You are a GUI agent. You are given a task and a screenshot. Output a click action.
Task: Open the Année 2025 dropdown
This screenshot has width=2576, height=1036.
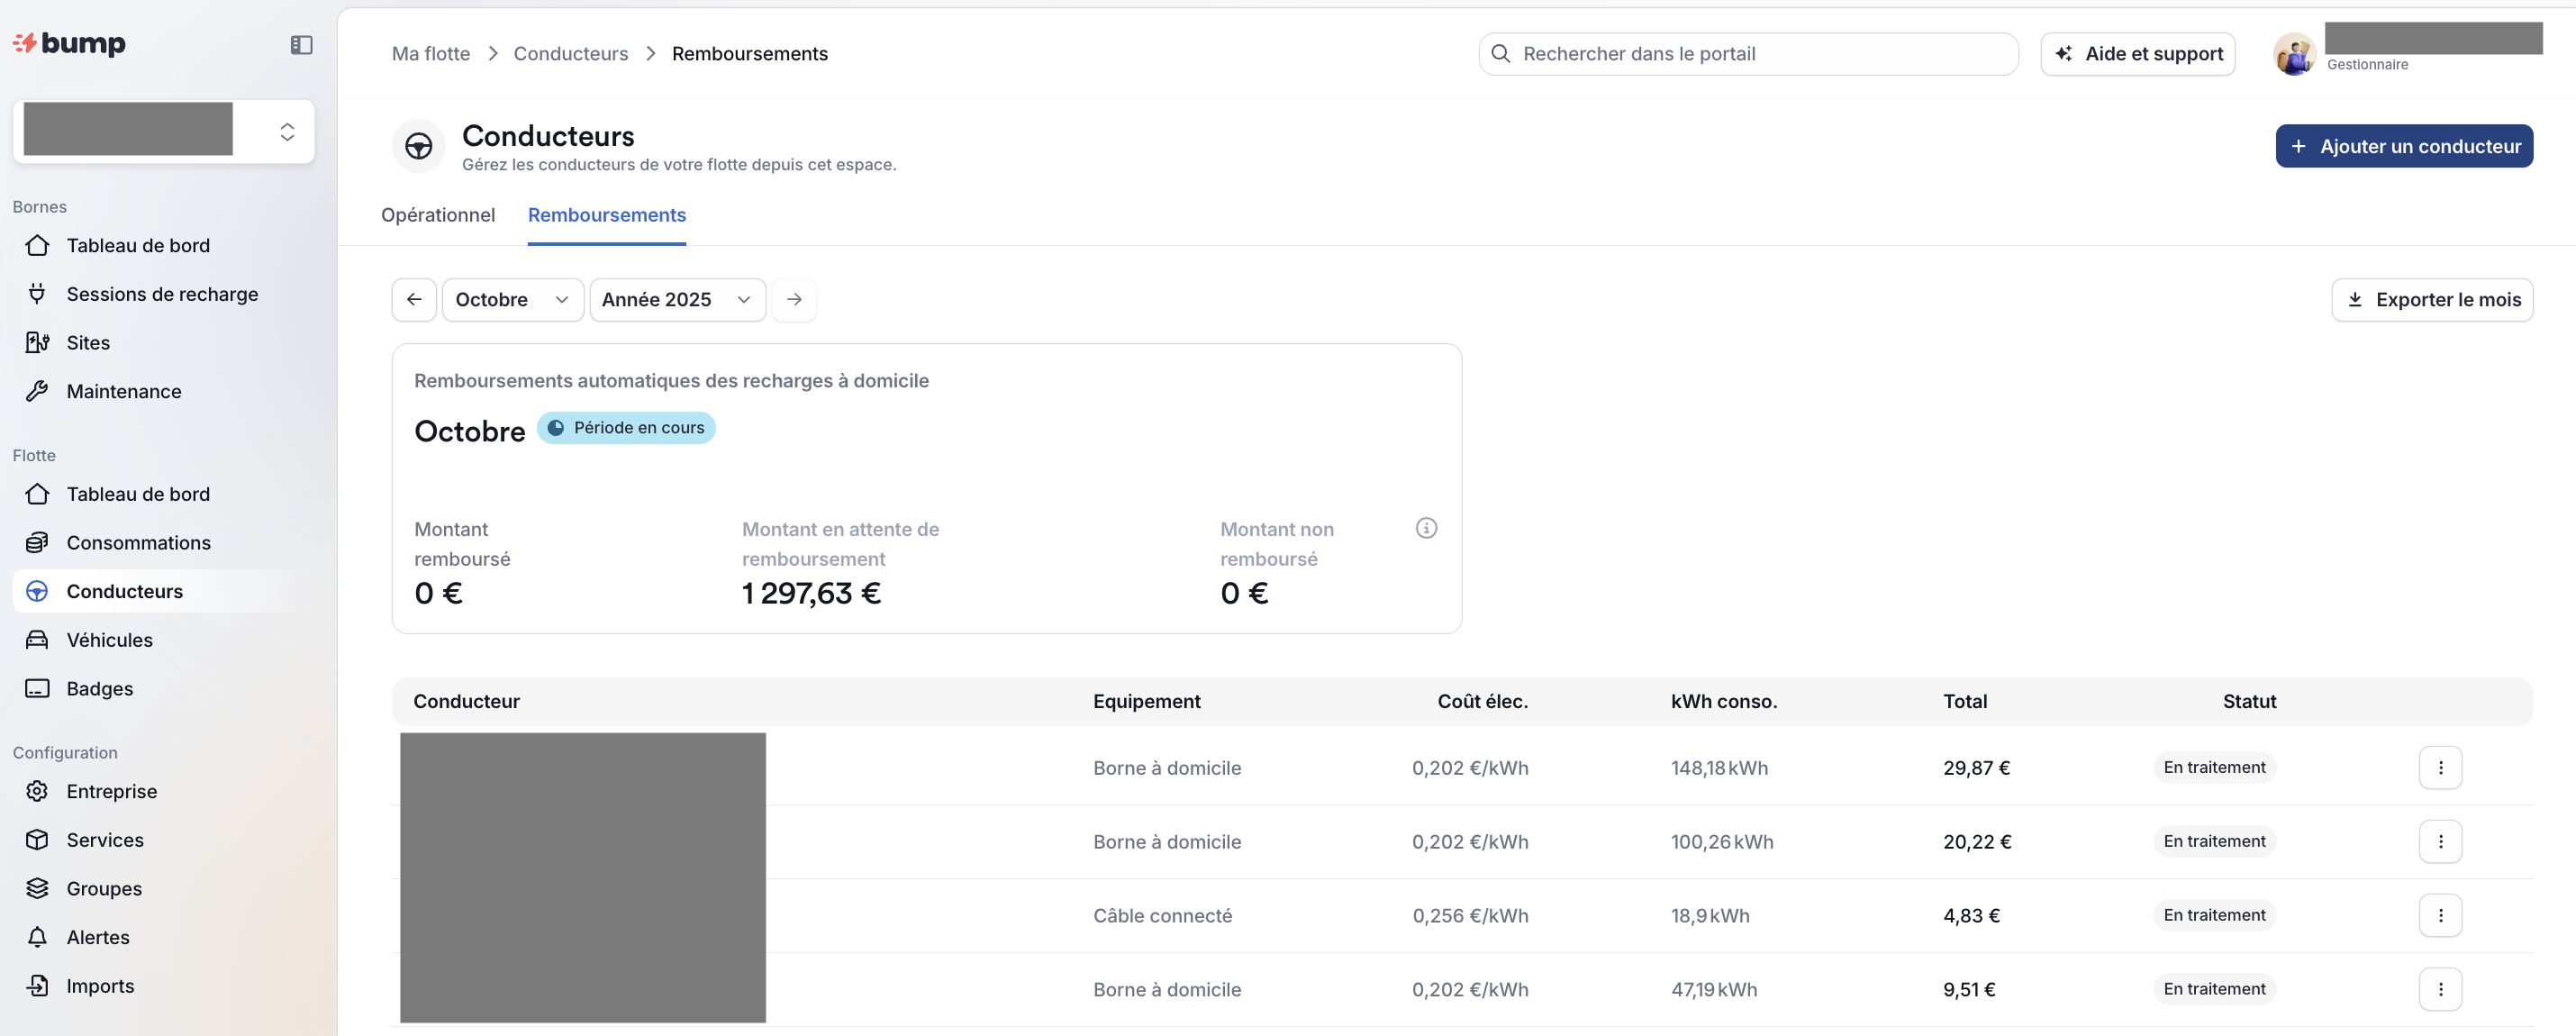point(677,300)
